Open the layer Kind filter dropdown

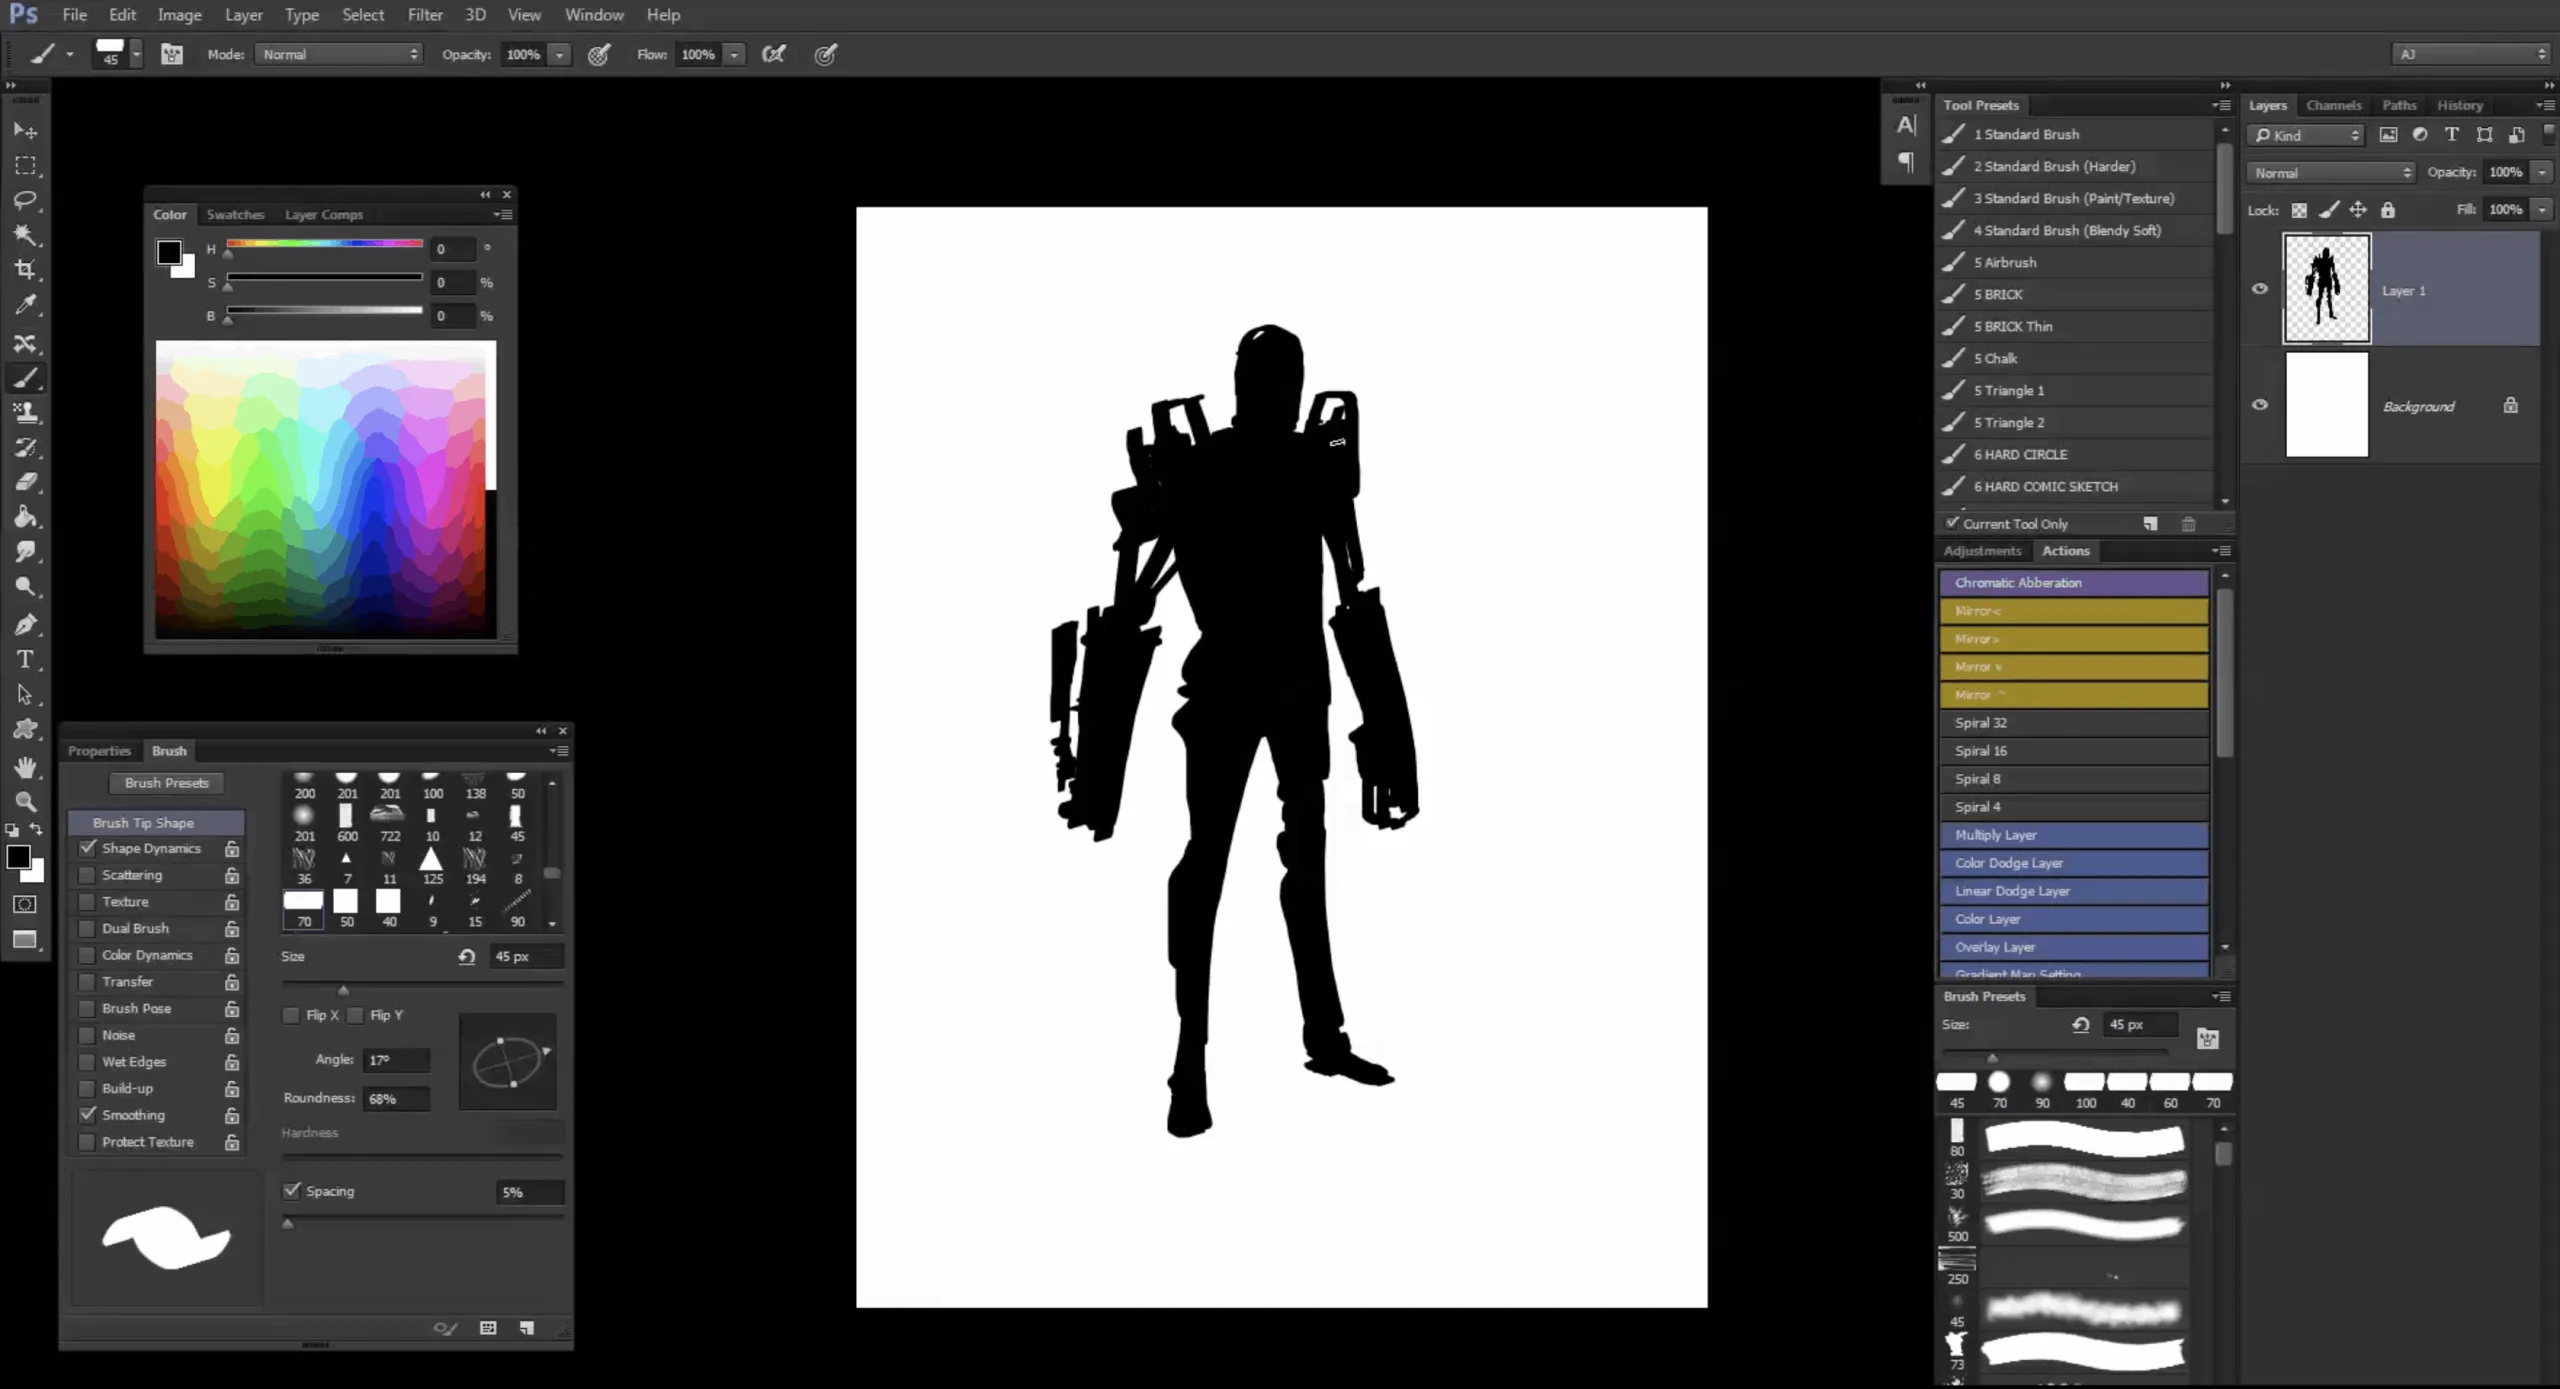click(2306, 135)
